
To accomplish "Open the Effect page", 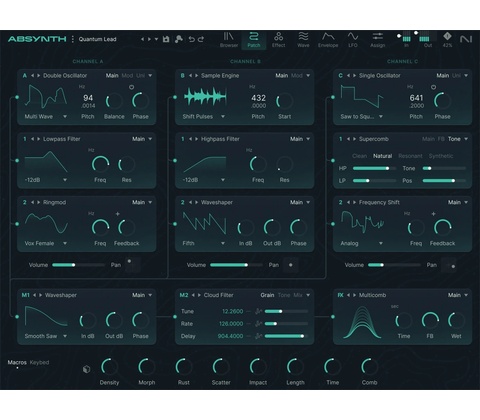I will coord(278,40).
